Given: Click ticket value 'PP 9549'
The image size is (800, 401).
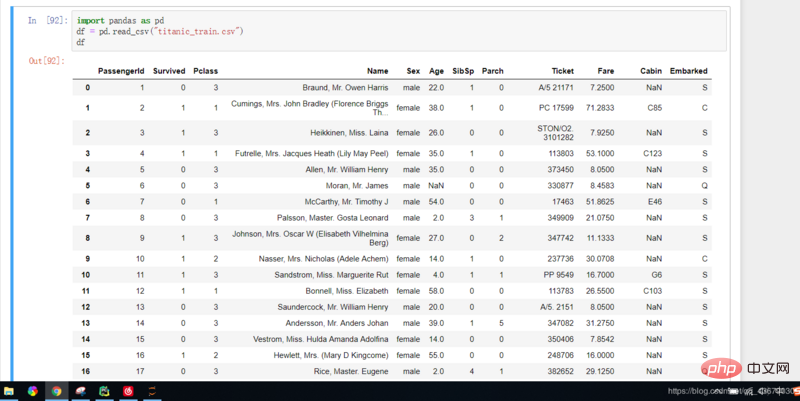Looking at the screenshot, I should (558, 275).
